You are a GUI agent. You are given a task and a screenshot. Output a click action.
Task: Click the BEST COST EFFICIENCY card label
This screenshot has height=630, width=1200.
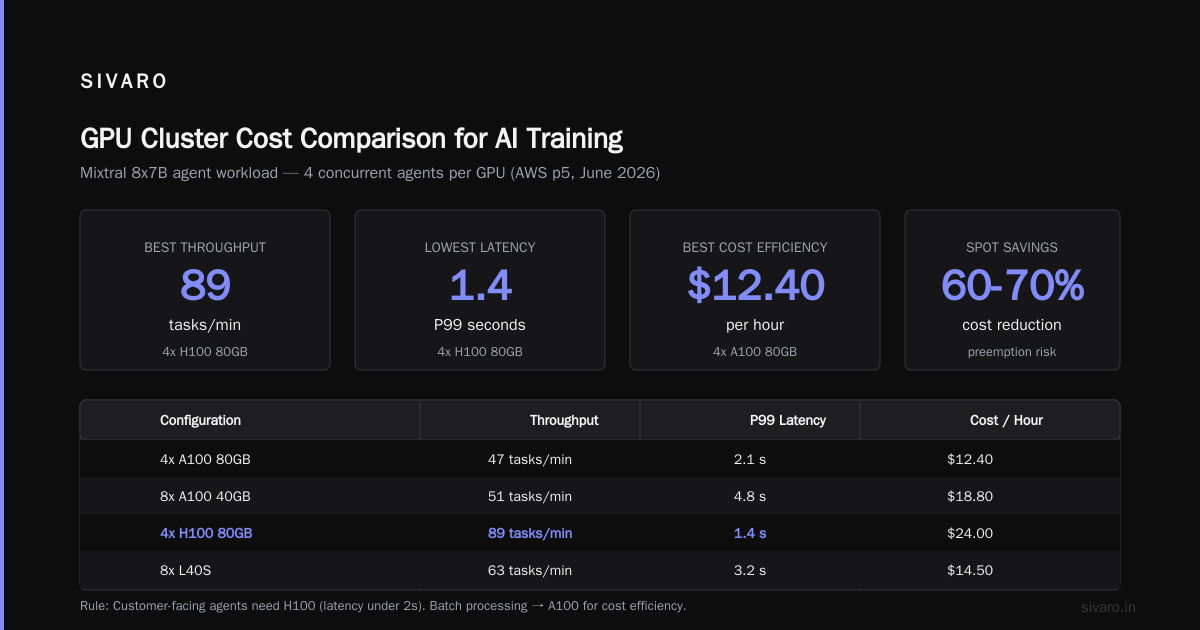tap(755, 247)
